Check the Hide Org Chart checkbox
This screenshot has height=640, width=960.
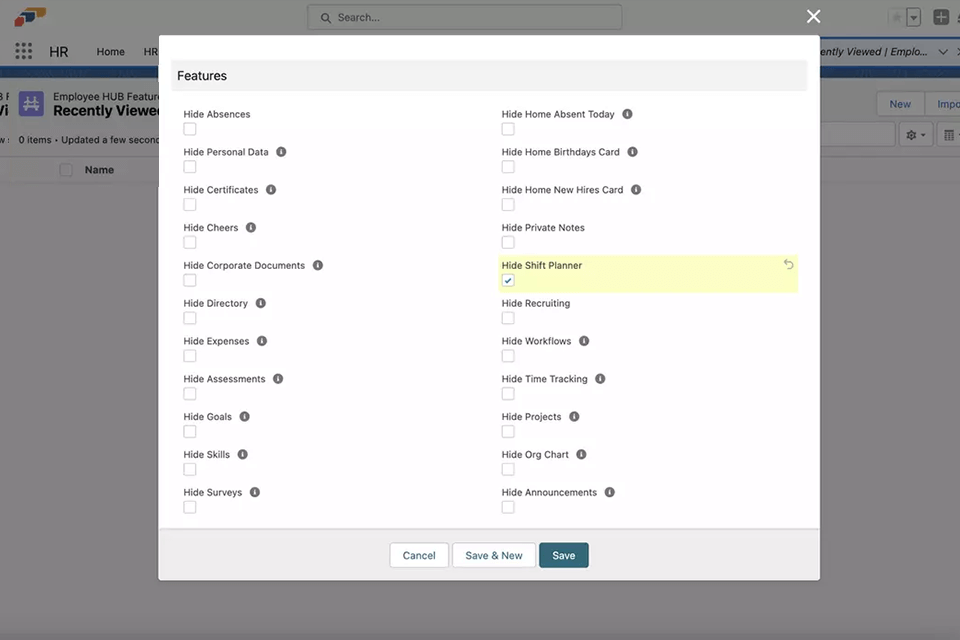(x=508, y=470)
